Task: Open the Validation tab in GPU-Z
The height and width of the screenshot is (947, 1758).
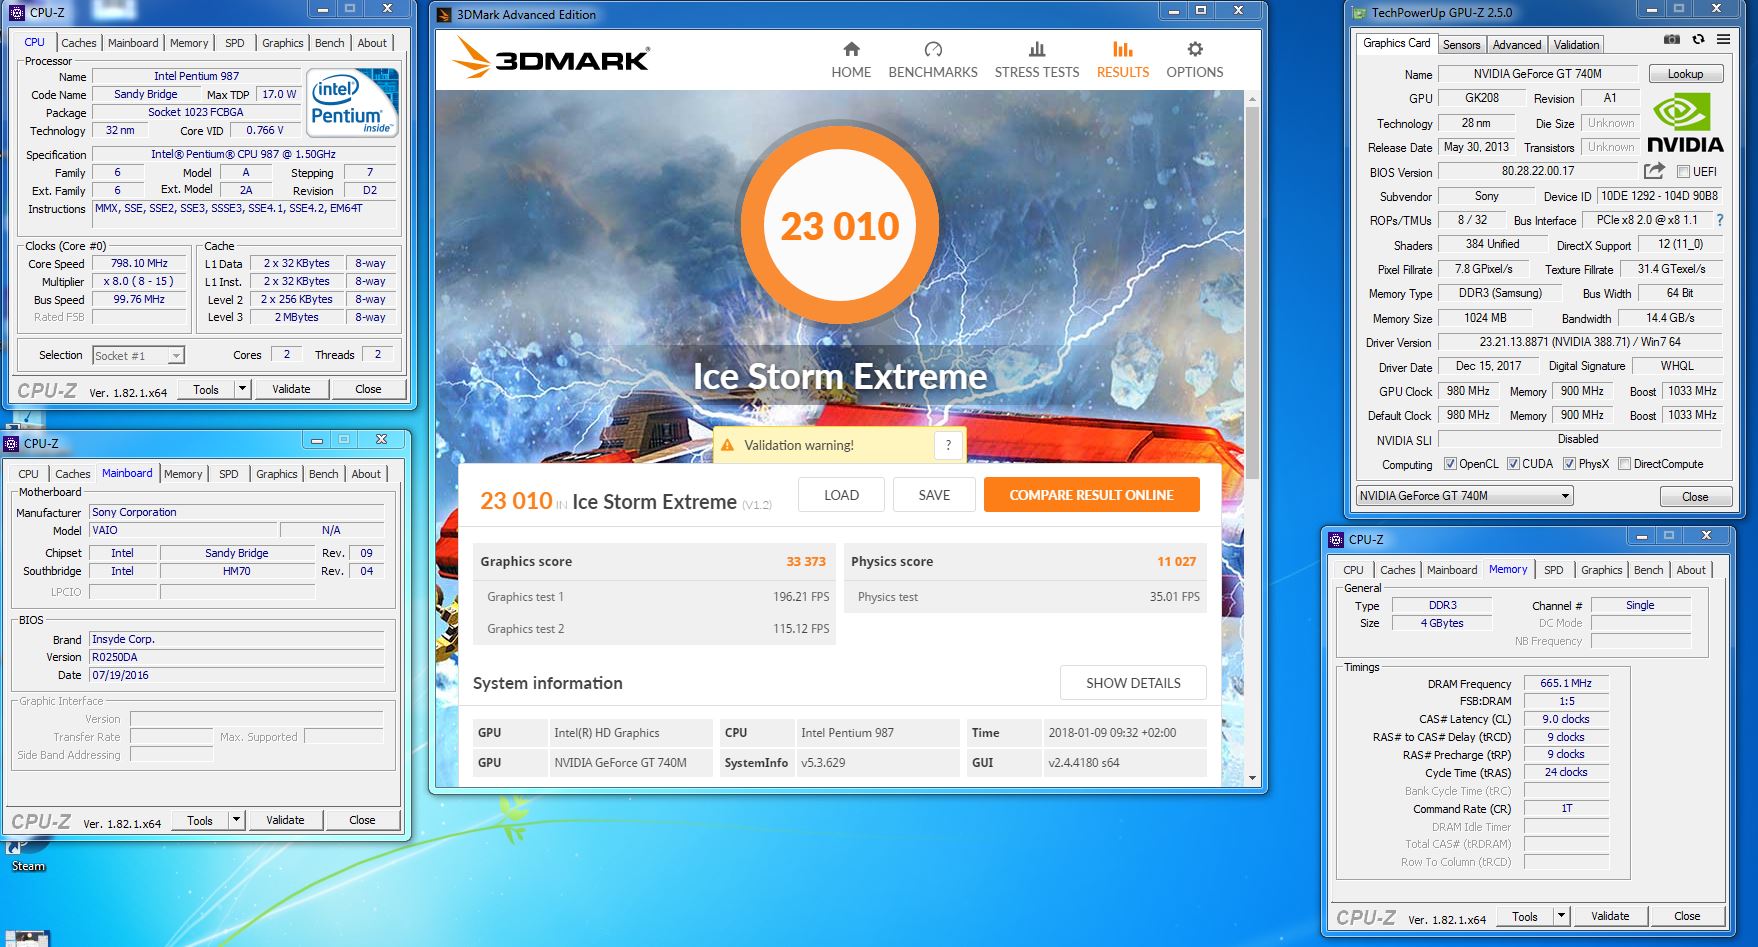Action: click(x=1576, y=45)
